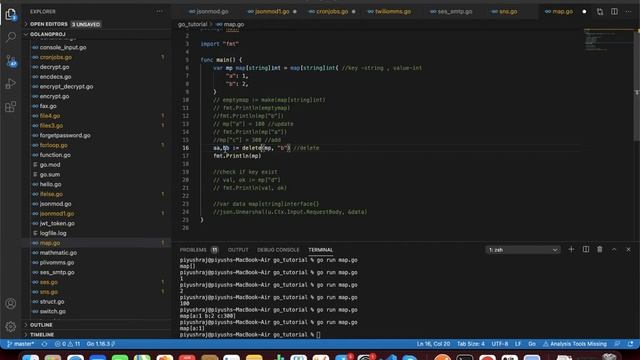Click go_tutorial in the breadcrumb
Image resolution: width=640 pixels, height=360 pixels.
[192, 24]
